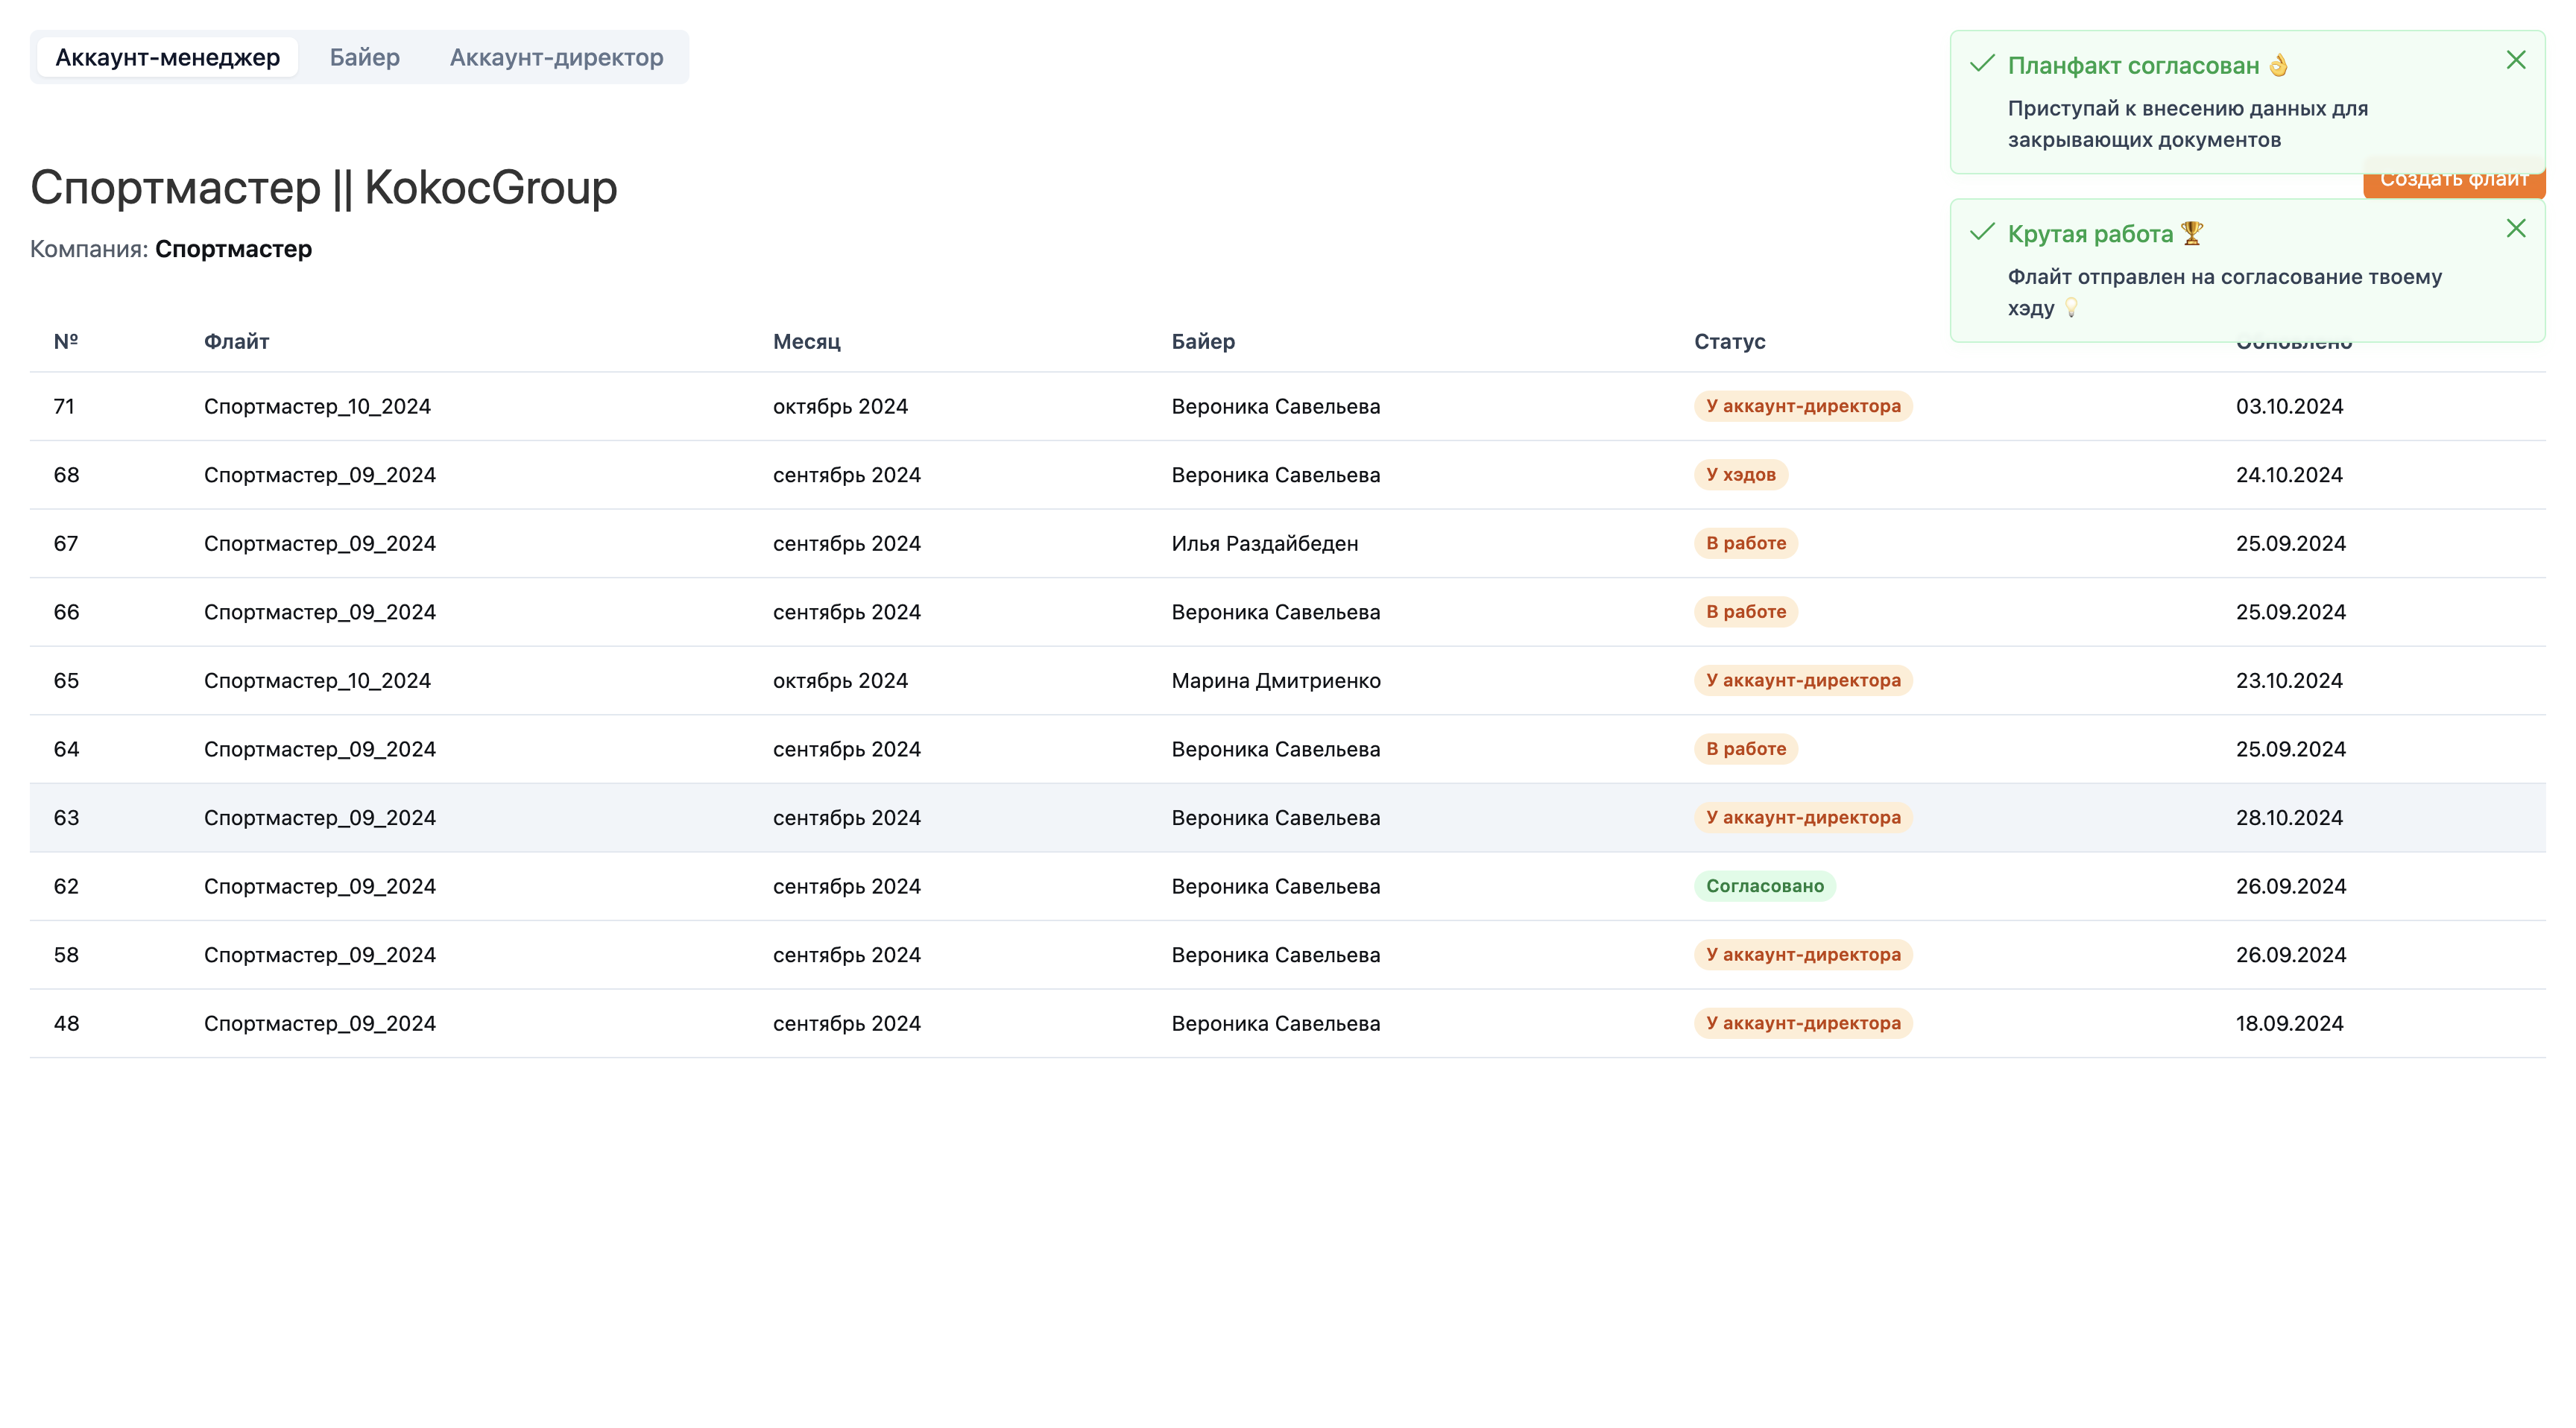Select row number 64

coord(1288,749)
